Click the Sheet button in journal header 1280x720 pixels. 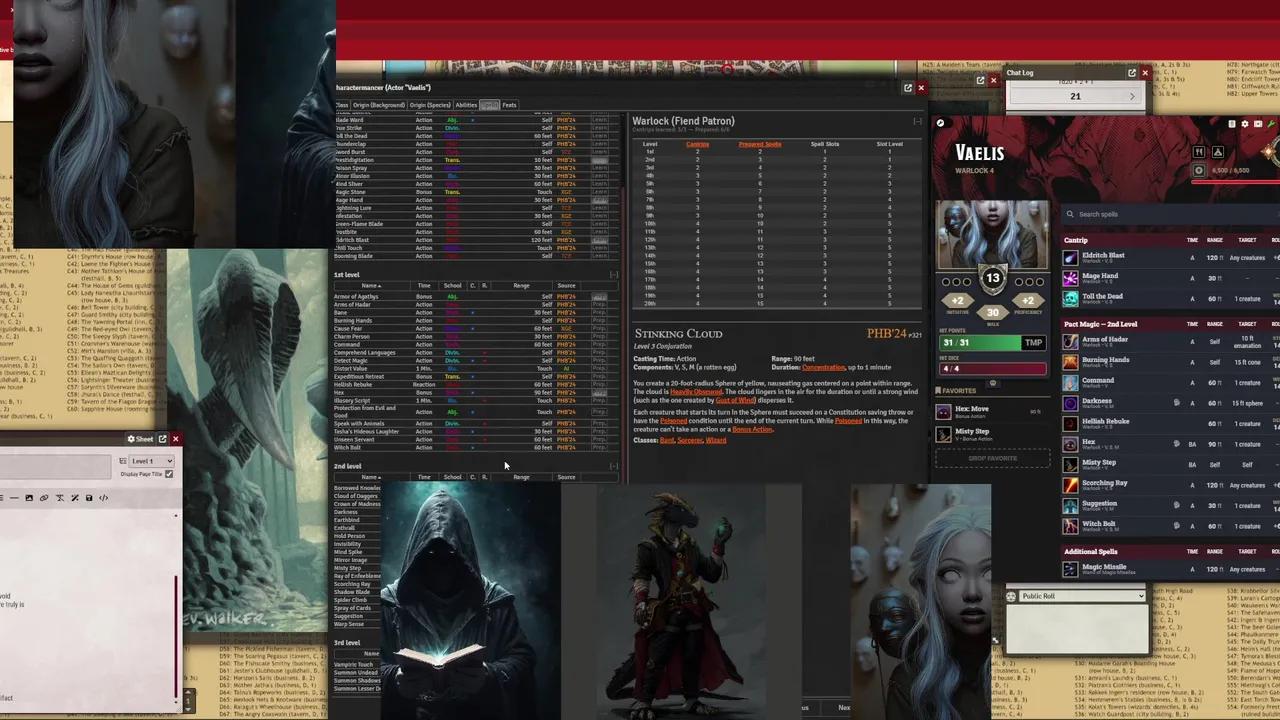(140, 439)
